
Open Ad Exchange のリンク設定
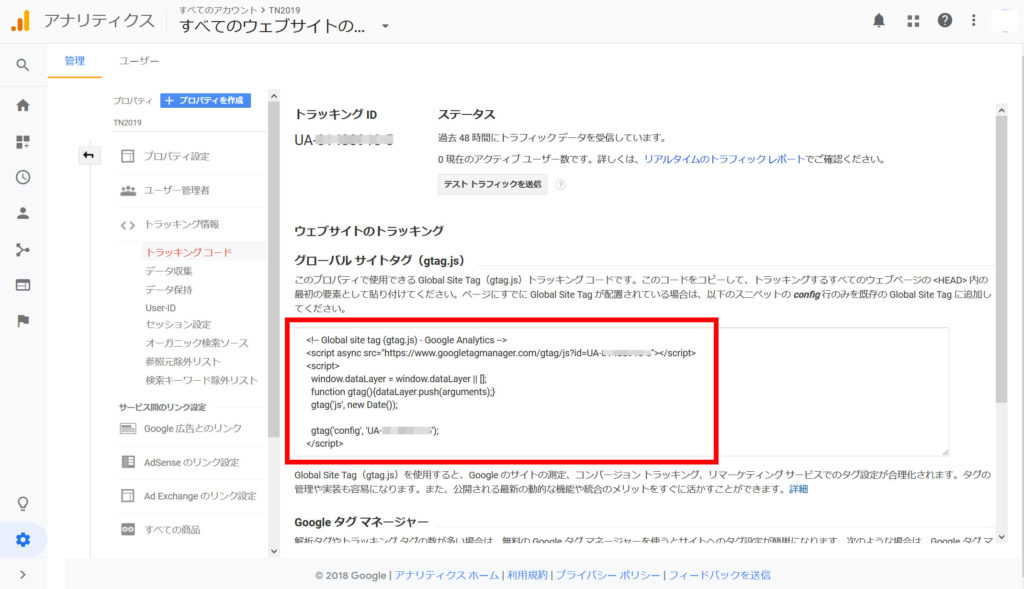(200, 496)
